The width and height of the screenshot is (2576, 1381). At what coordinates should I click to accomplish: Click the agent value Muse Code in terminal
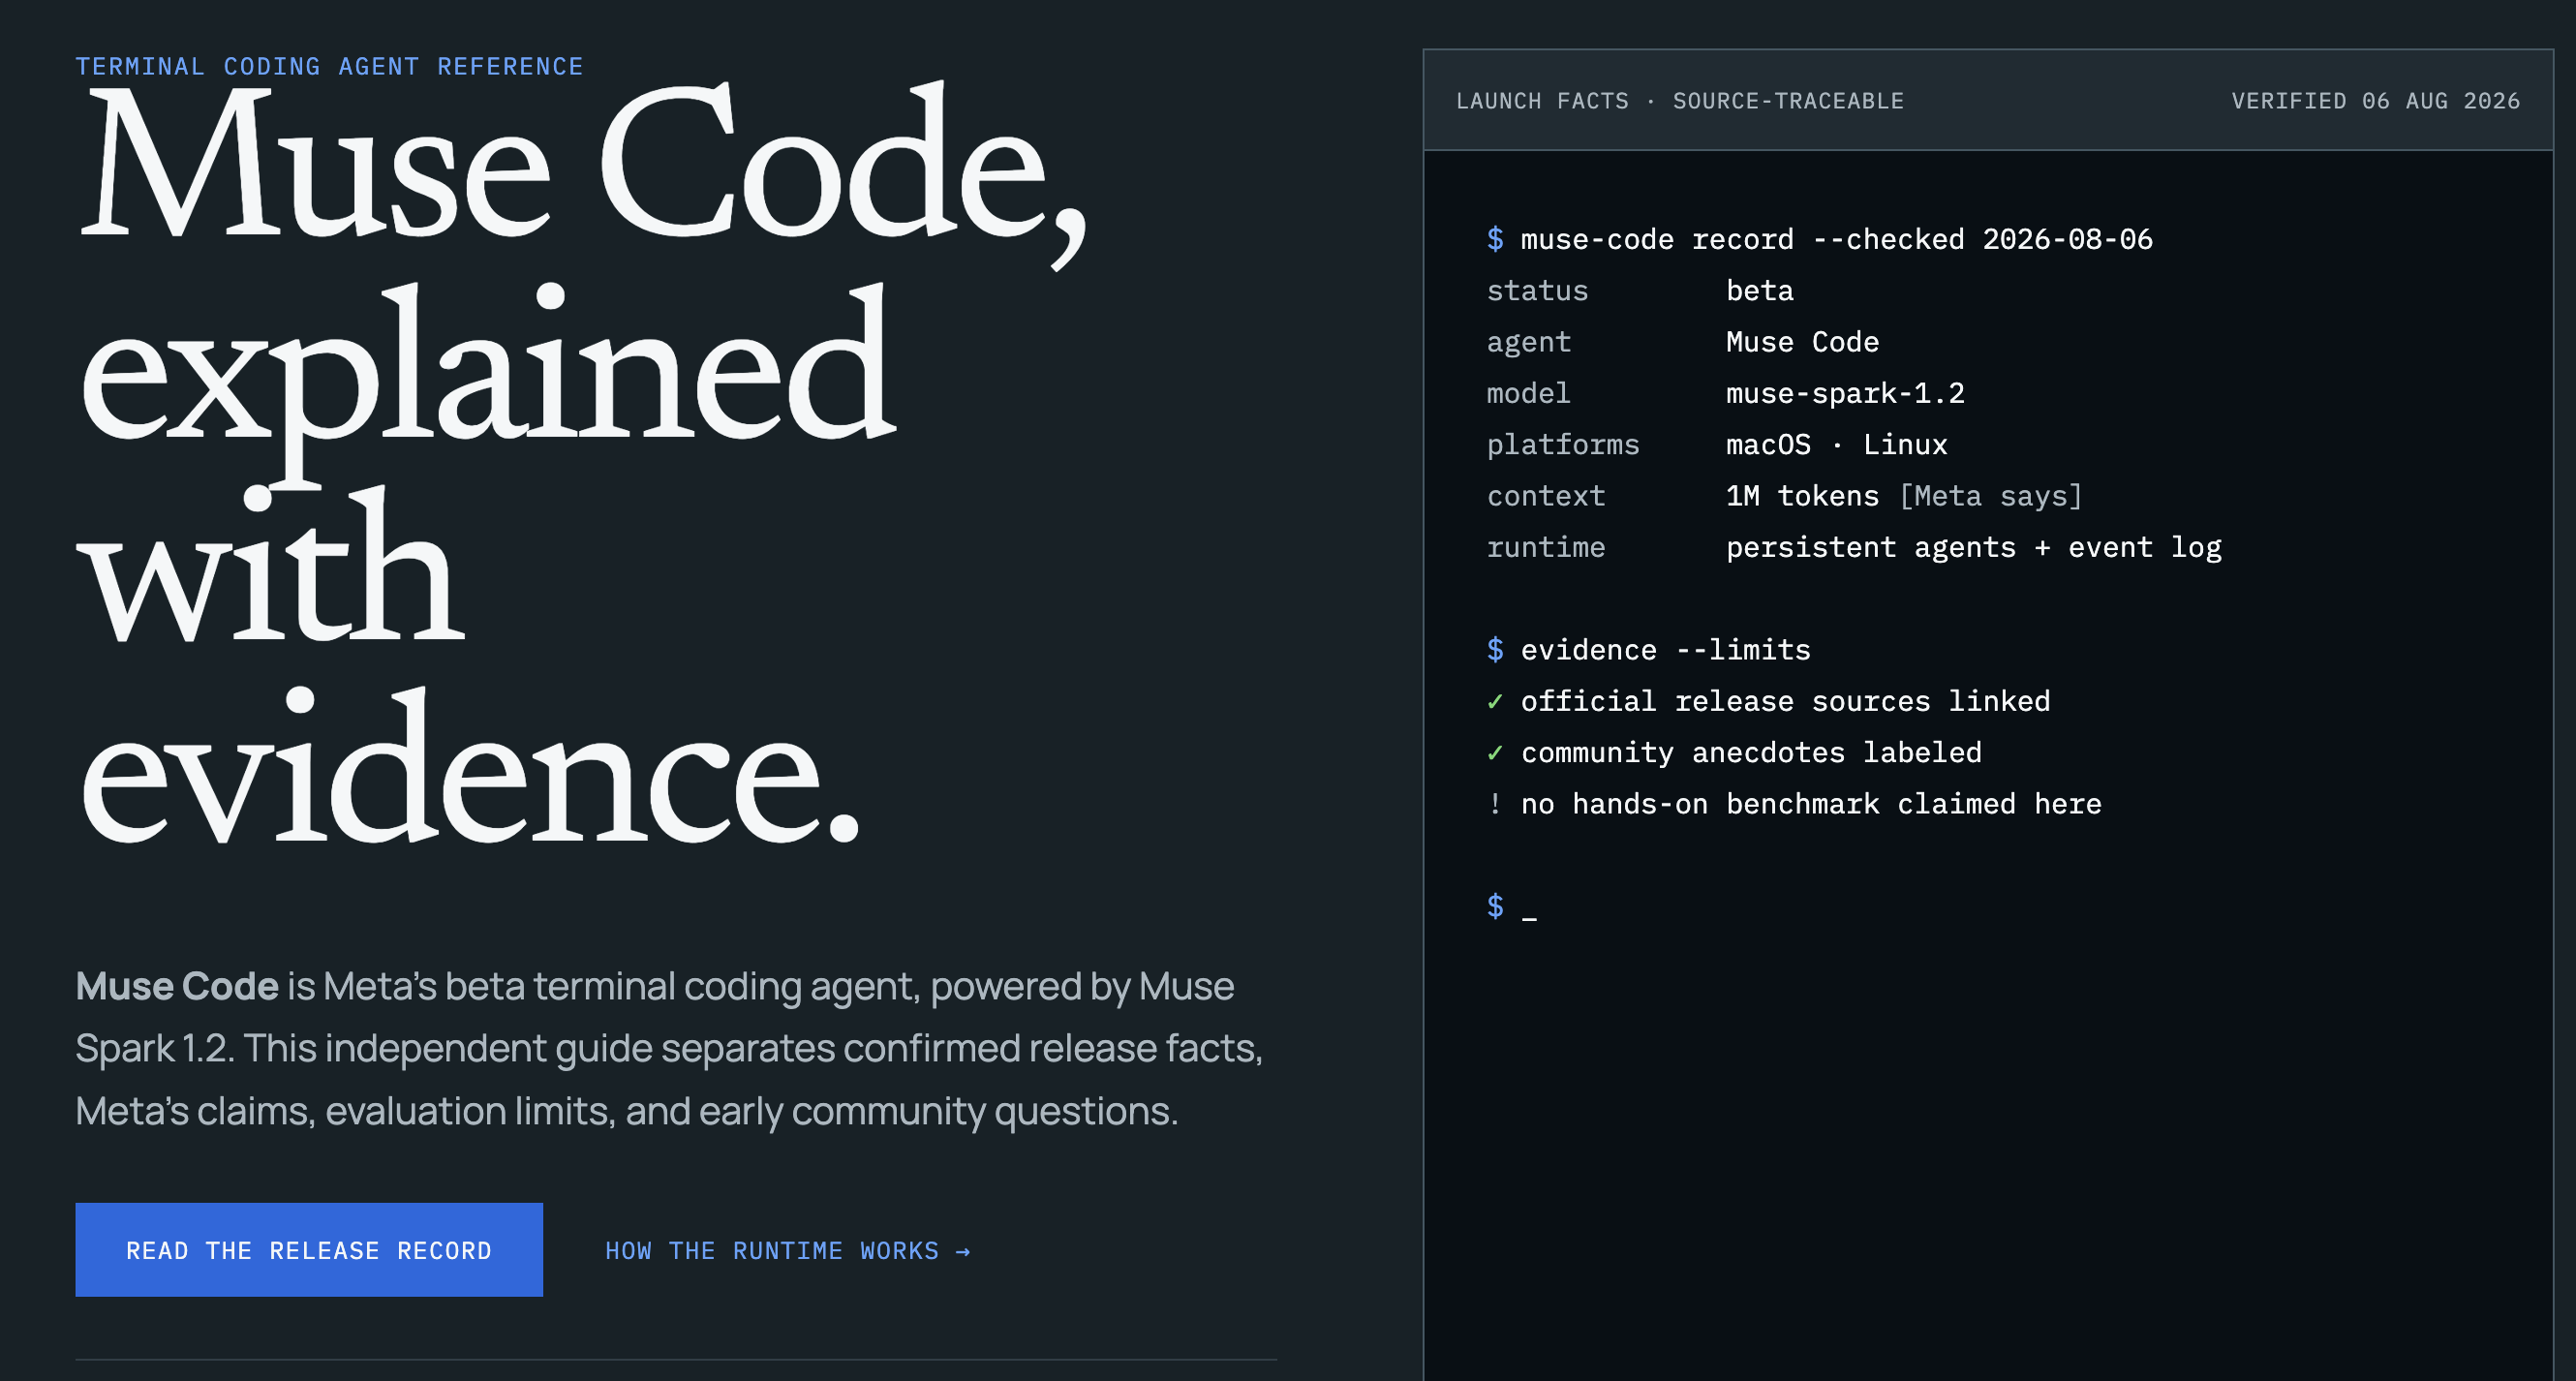point(1803,342)
